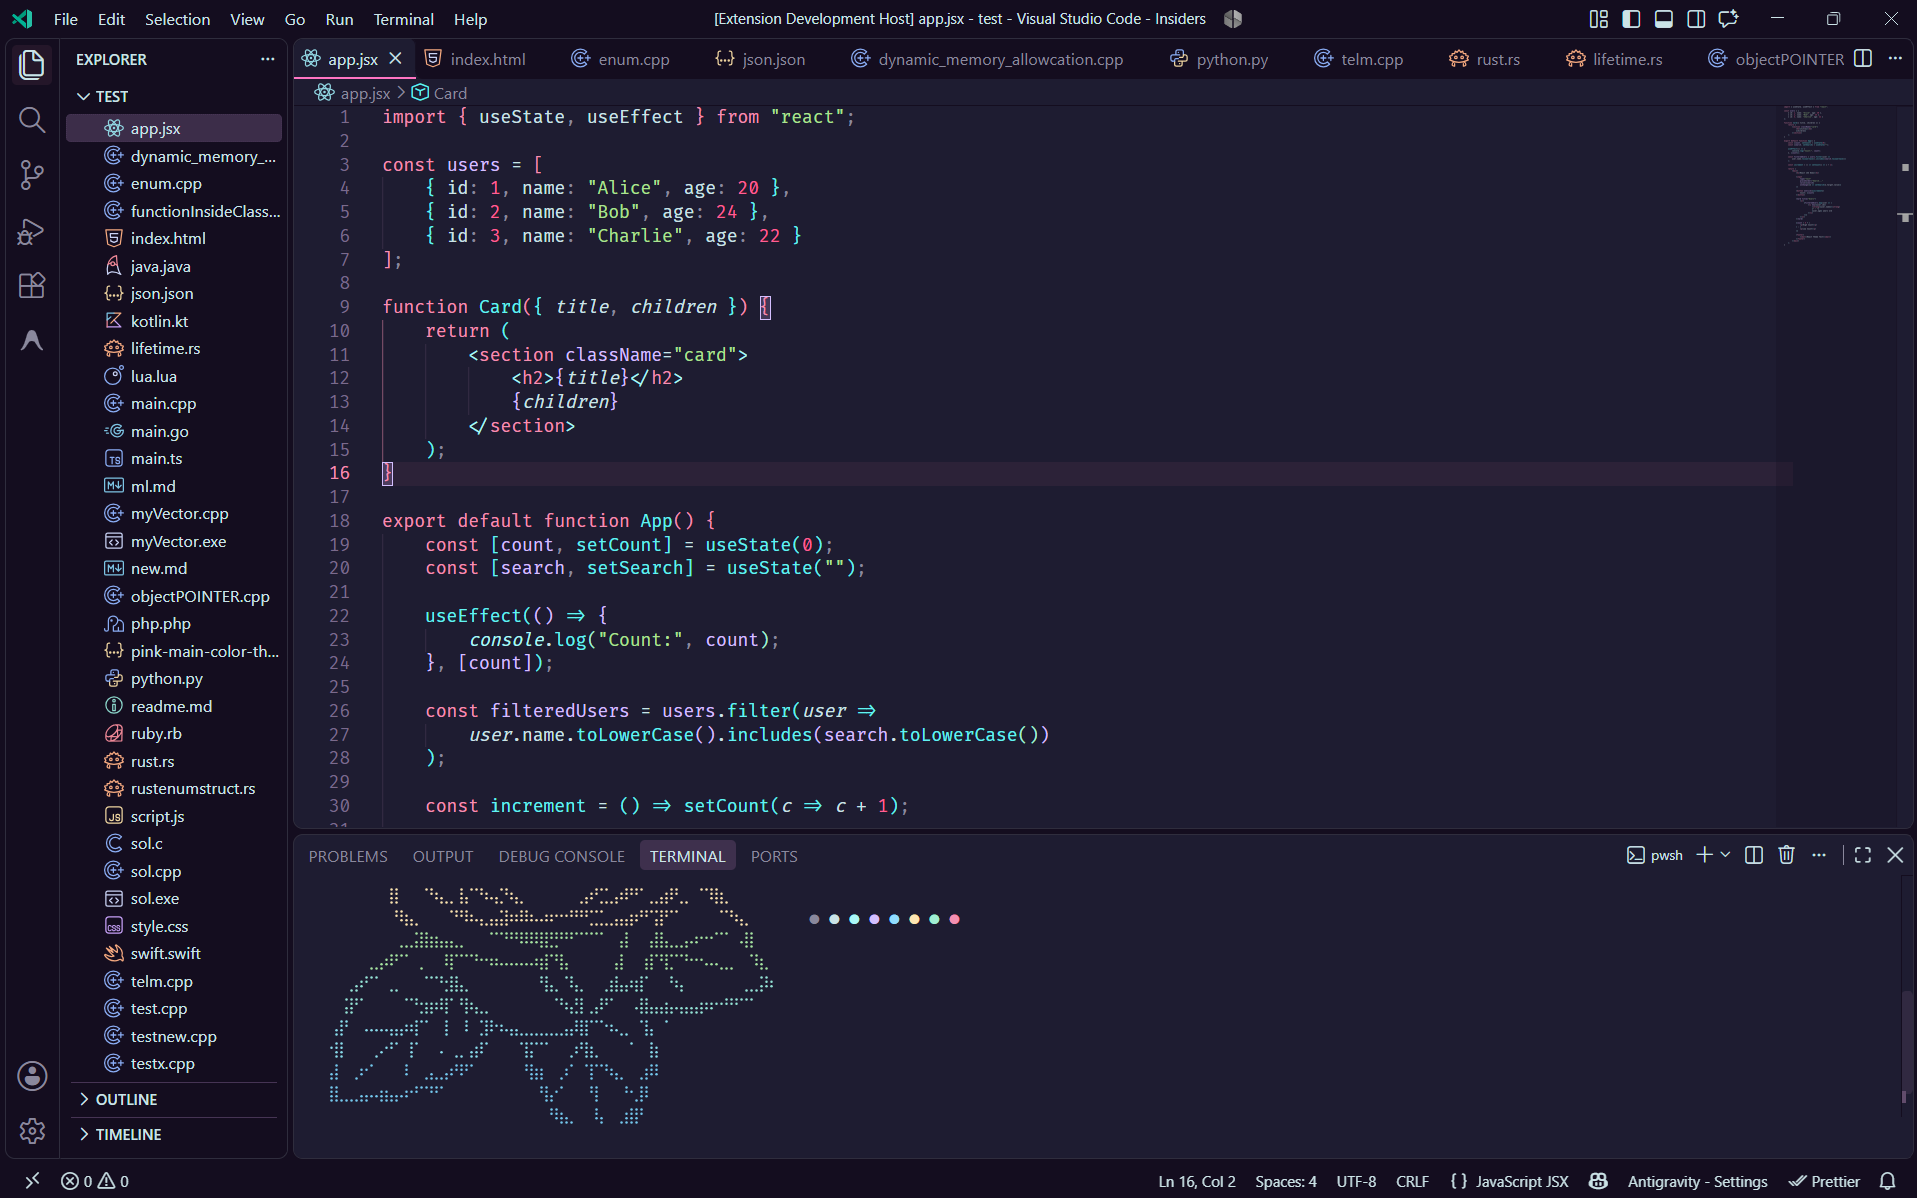
Task: Click Antigravity - Settings in status bar
Action: coord(1697,1181)
